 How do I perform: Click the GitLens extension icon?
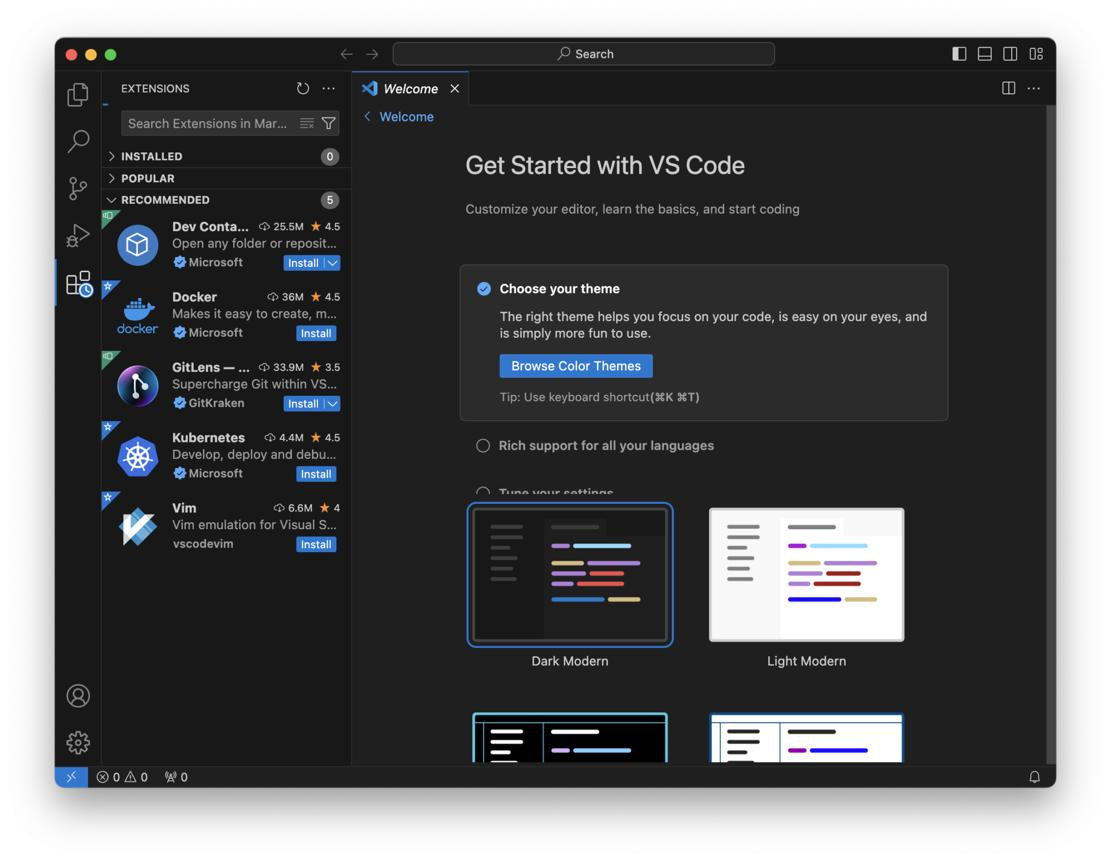point(137,386)
